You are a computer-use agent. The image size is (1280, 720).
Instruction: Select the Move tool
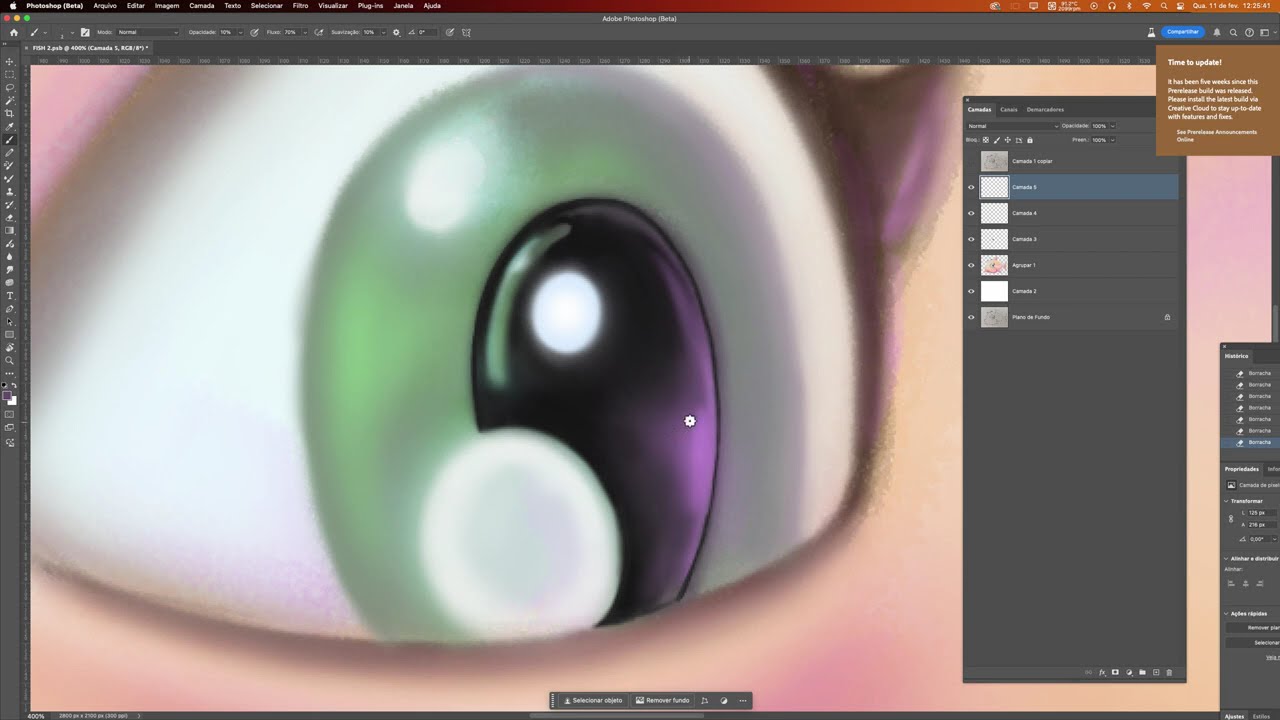10,62
